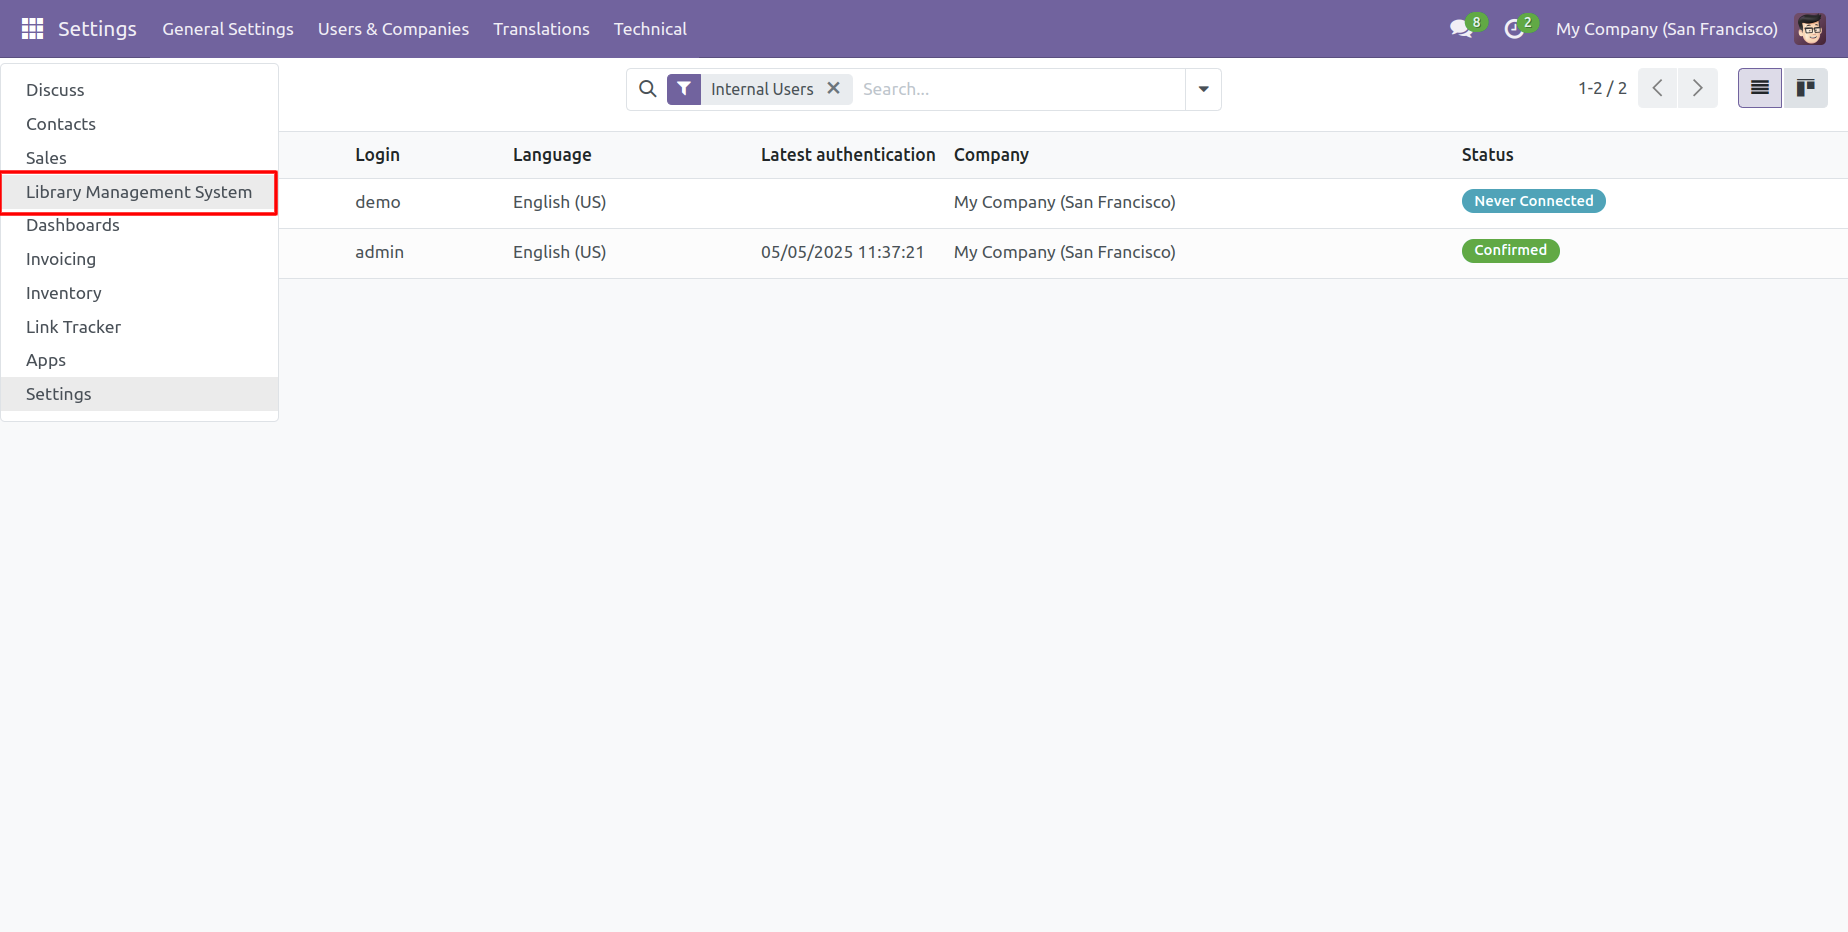The width and height of the screenshot is (1848, 932).
Task: Open the conversations chat bubble icon
Action: click(x=1461, y=29)
